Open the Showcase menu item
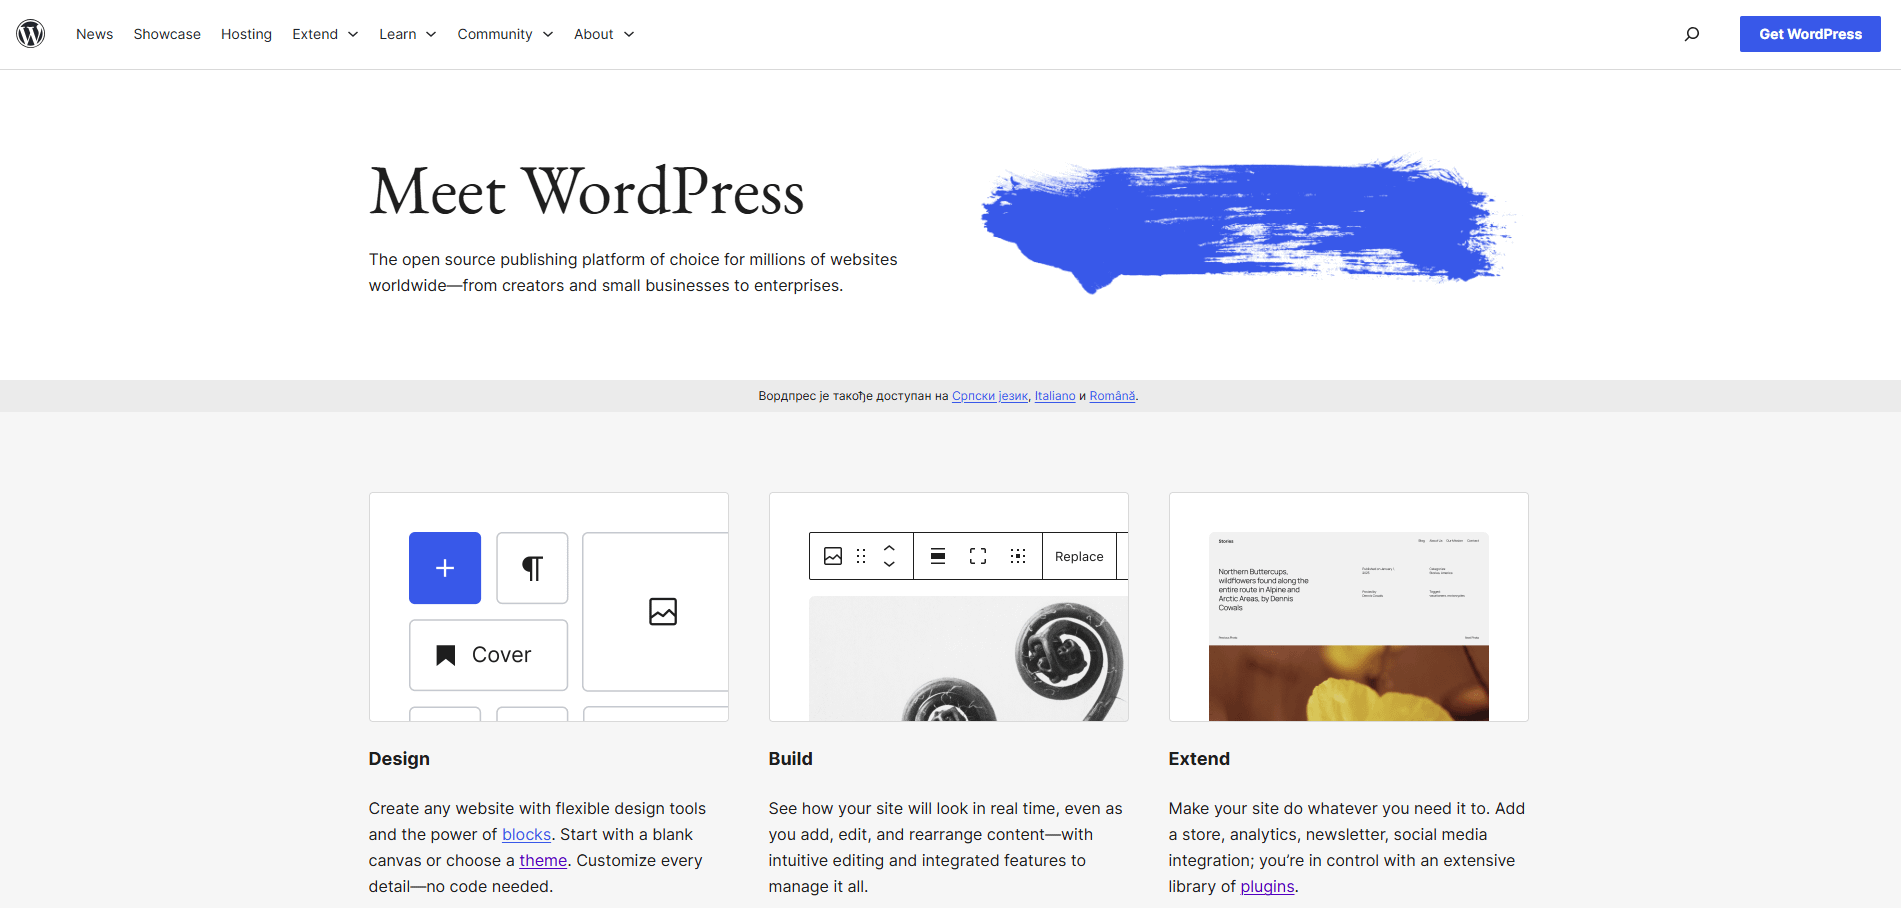The width and height of the screenshot is (1901, 908). click(167, 34)
